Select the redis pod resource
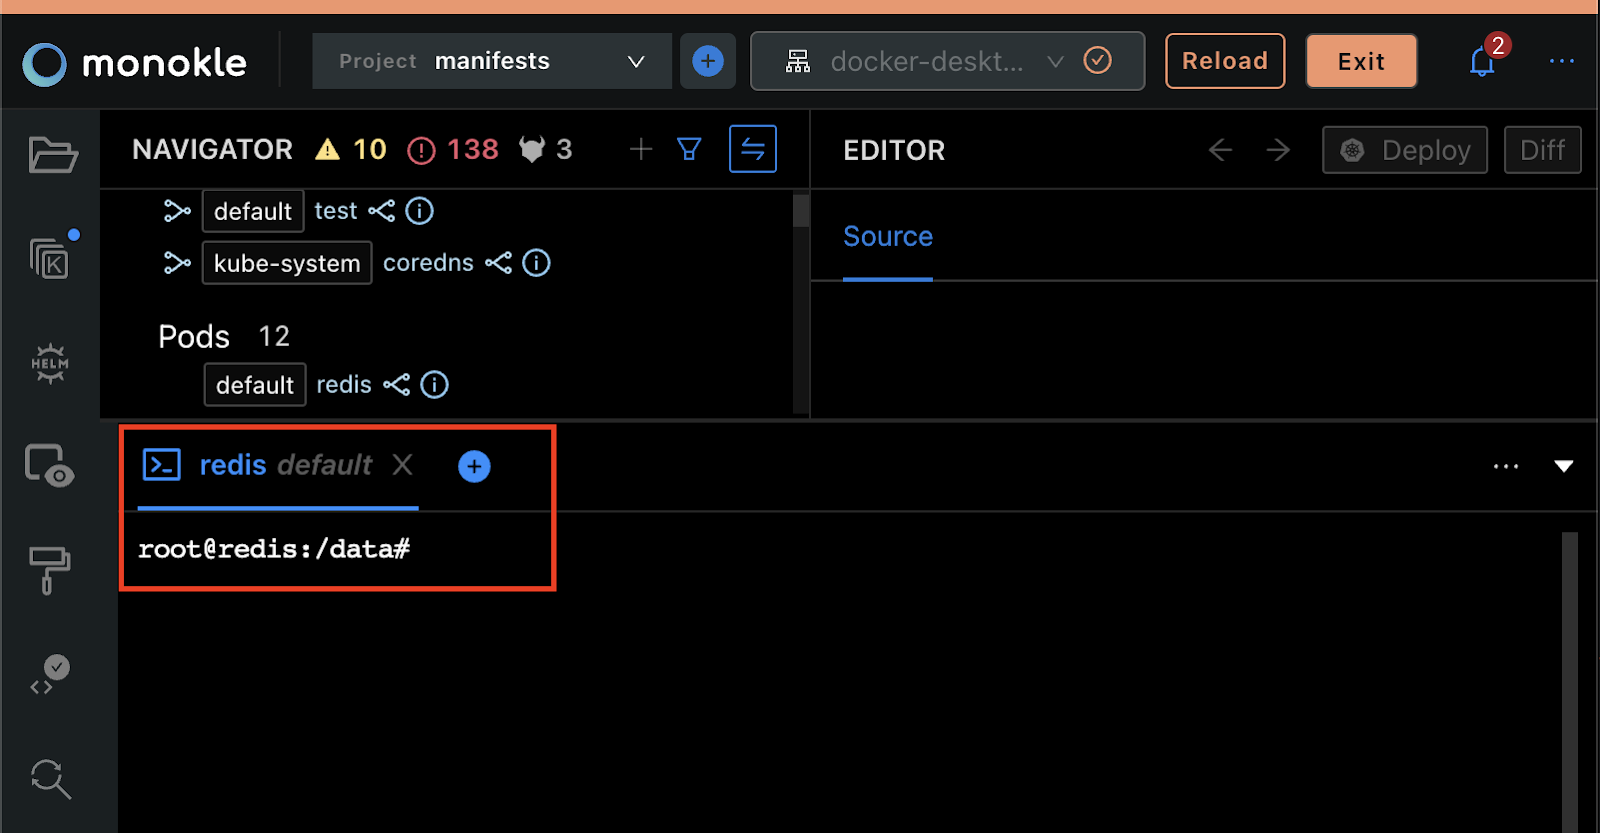The image size is (1600, 833). [x=344, y=385]
